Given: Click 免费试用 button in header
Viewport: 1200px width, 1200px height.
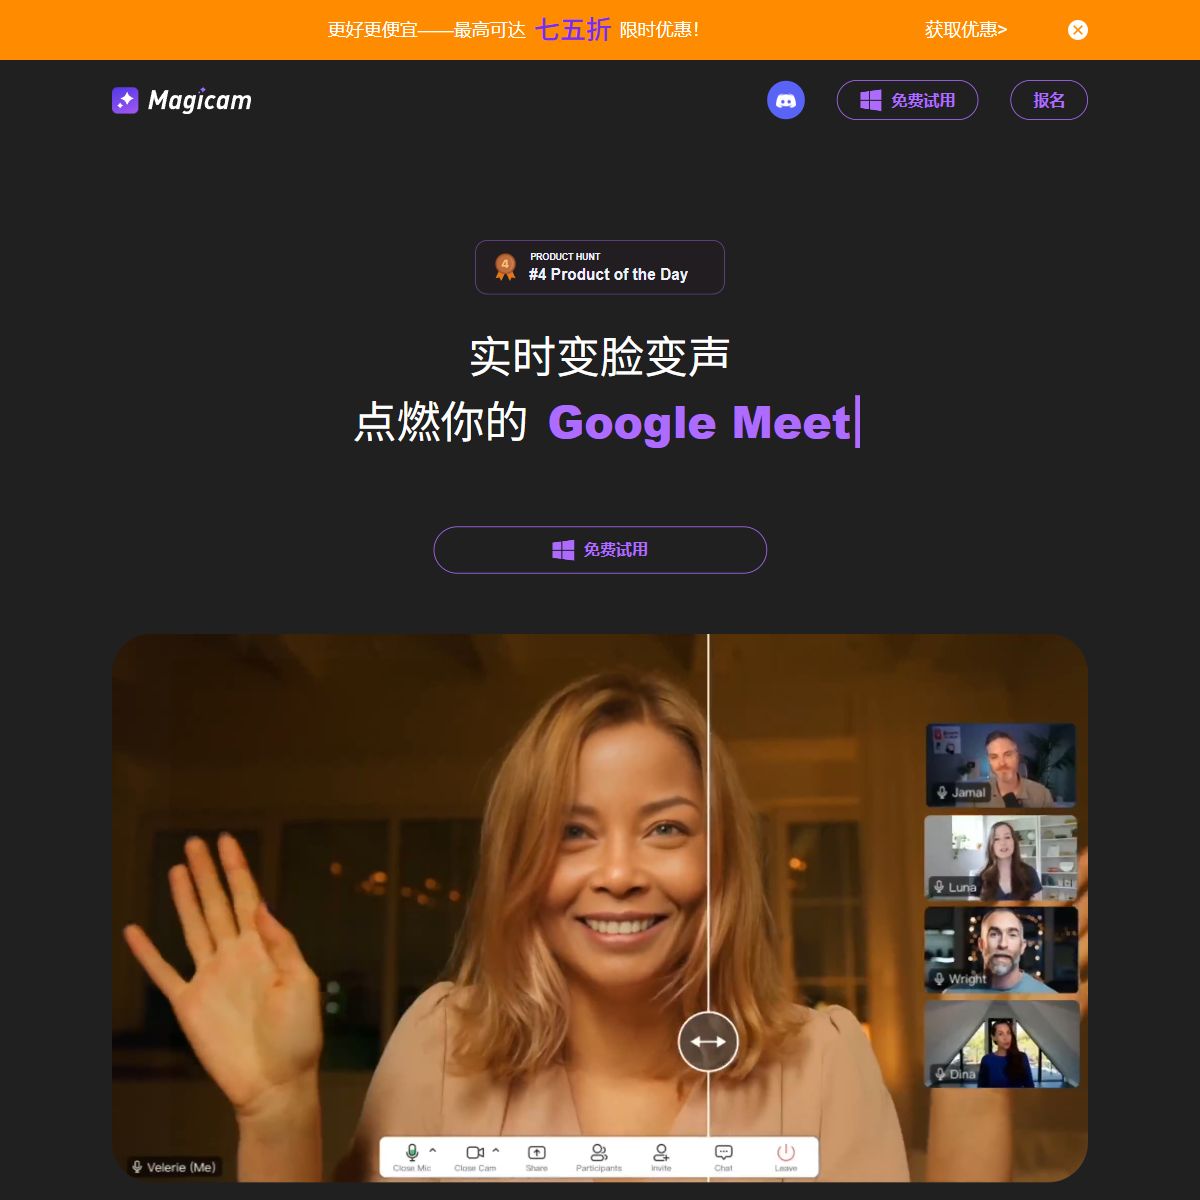Looking at the screenshot, I should pos(907,100).
